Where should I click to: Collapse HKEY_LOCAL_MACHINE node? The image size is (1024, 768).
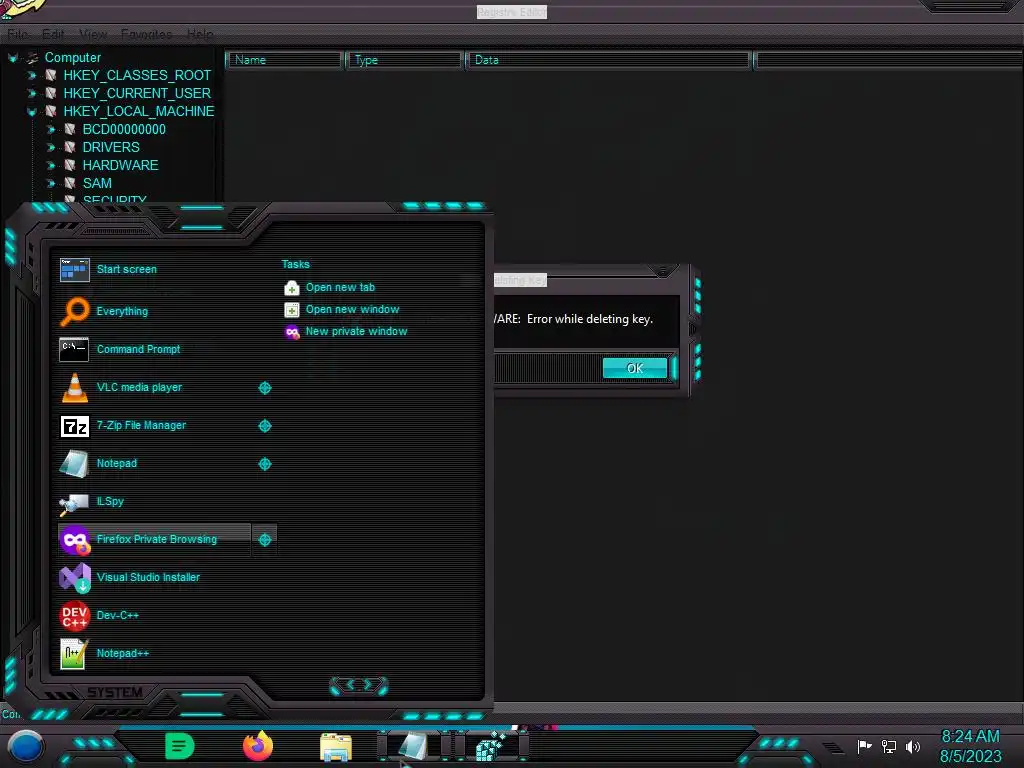tap(31, 112)
